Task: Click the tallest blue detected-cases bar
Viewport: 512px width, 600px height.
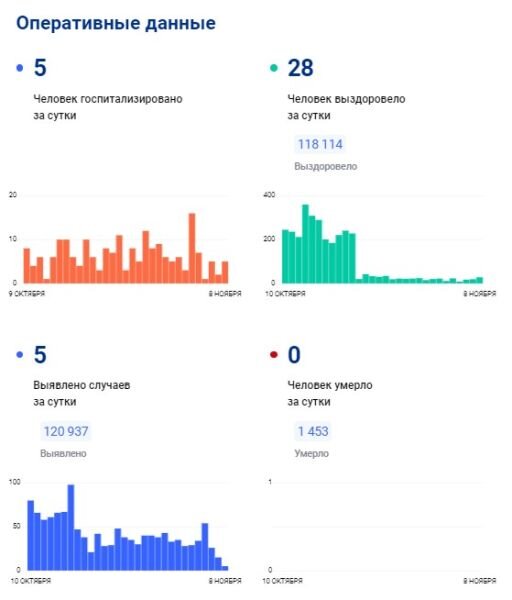Action: [x=71, y=528]
